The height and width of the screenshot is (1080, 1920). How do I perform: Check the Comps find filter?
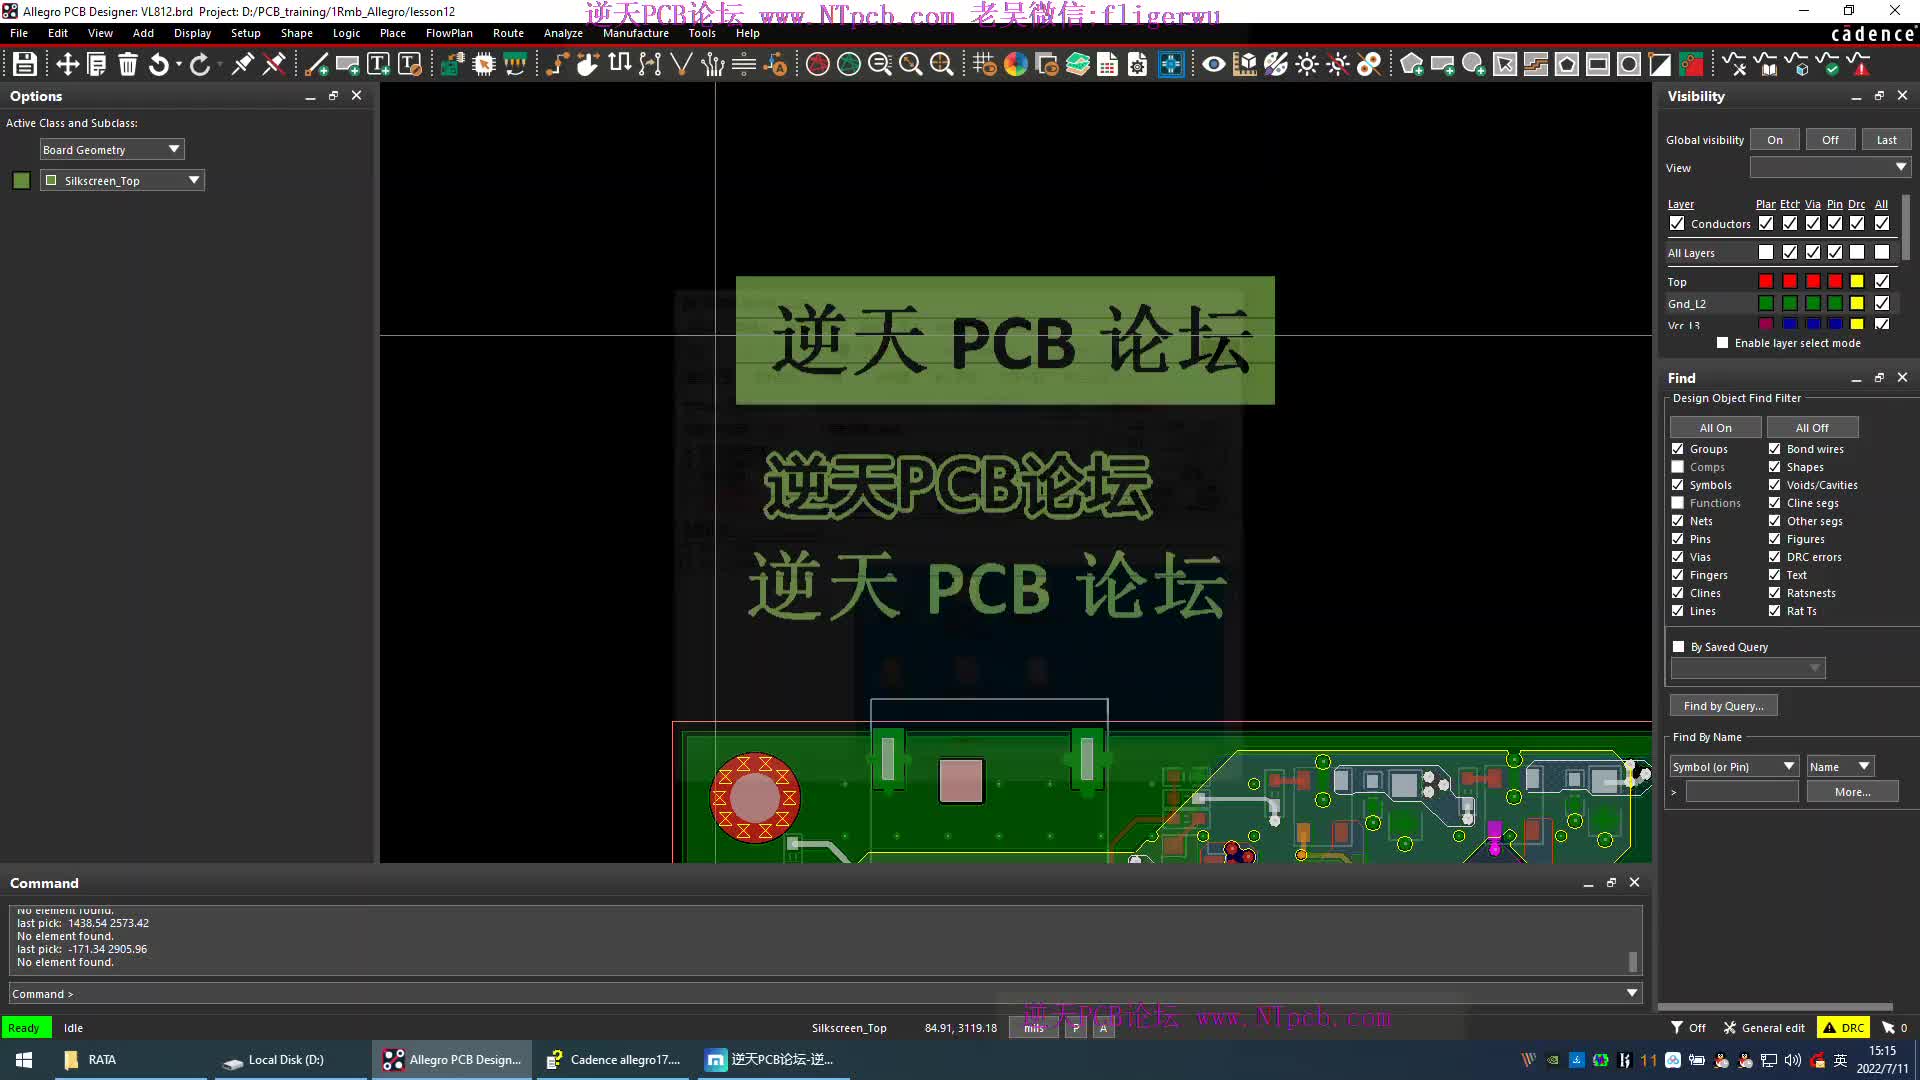(1678, 467)
